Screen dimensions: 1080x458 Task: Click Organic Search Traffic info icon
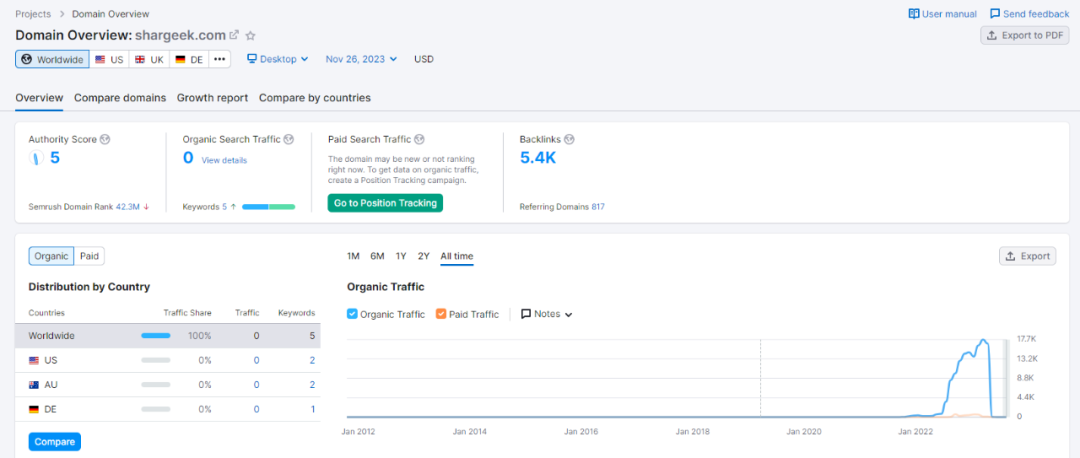click(289, 139)
